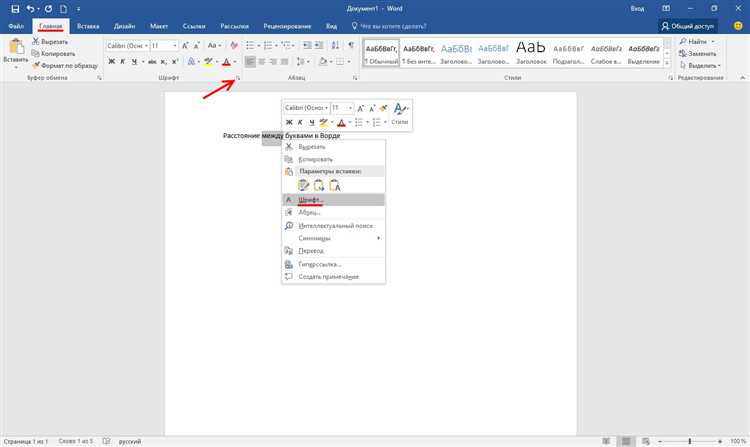Click the tell me search field
This screenshot has height=447, width=750.
click(x=389, y=26)
